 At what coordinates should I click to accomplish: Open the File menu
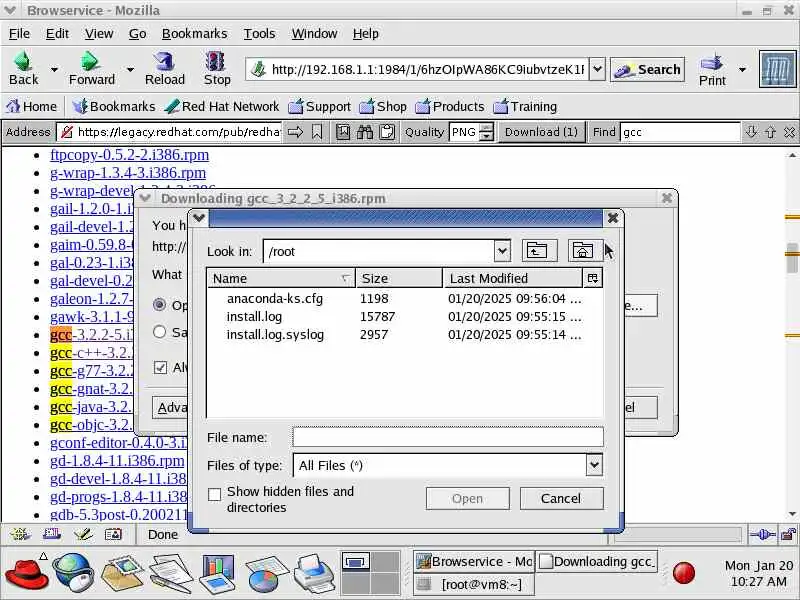click(19, 34)
